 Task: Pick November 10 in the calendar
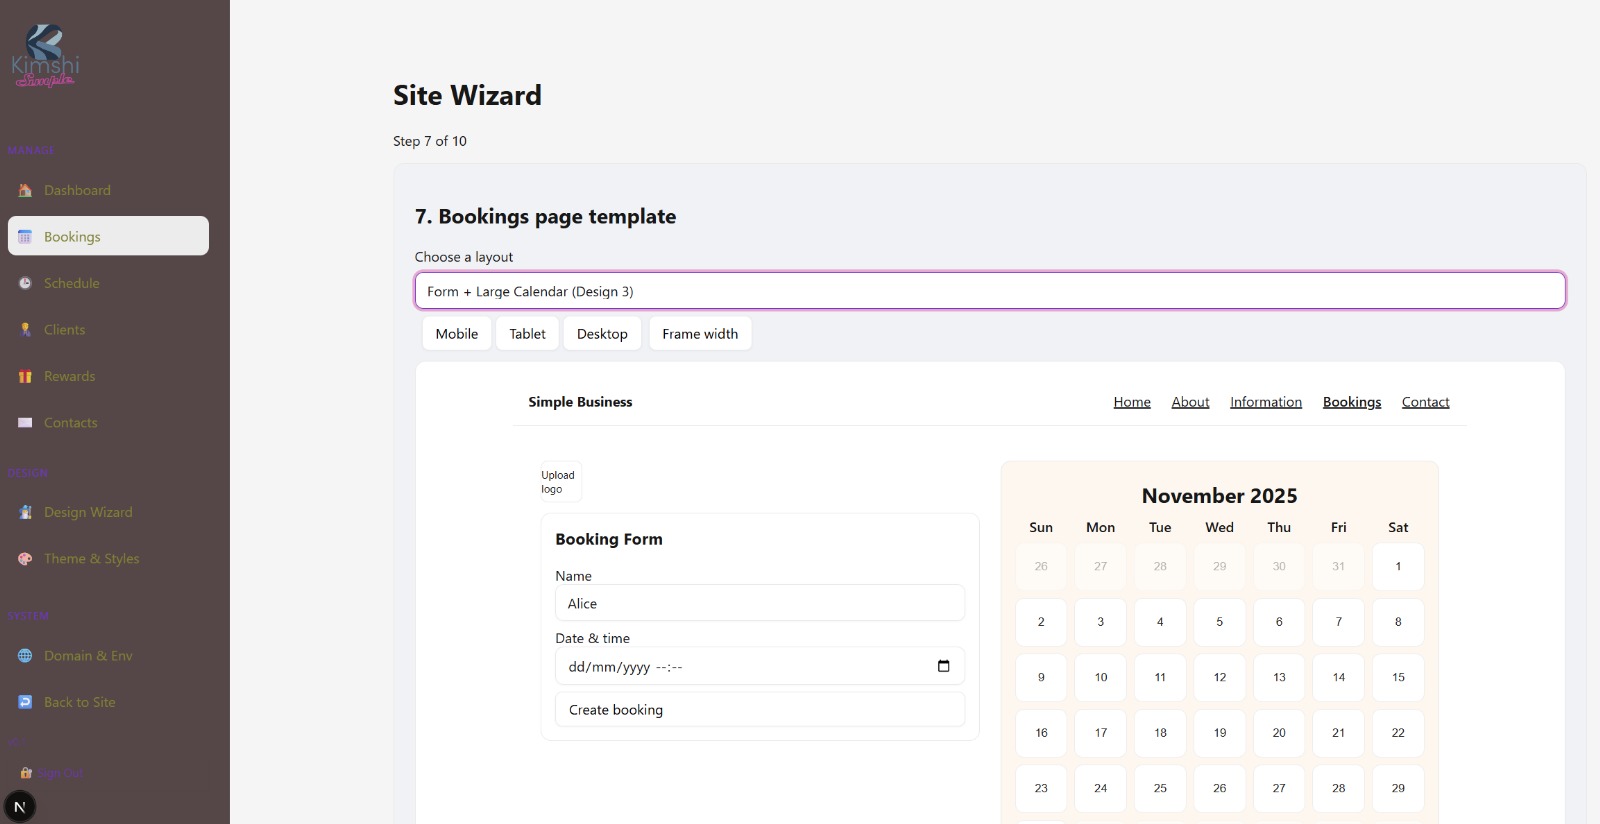tap(1101, 677)
